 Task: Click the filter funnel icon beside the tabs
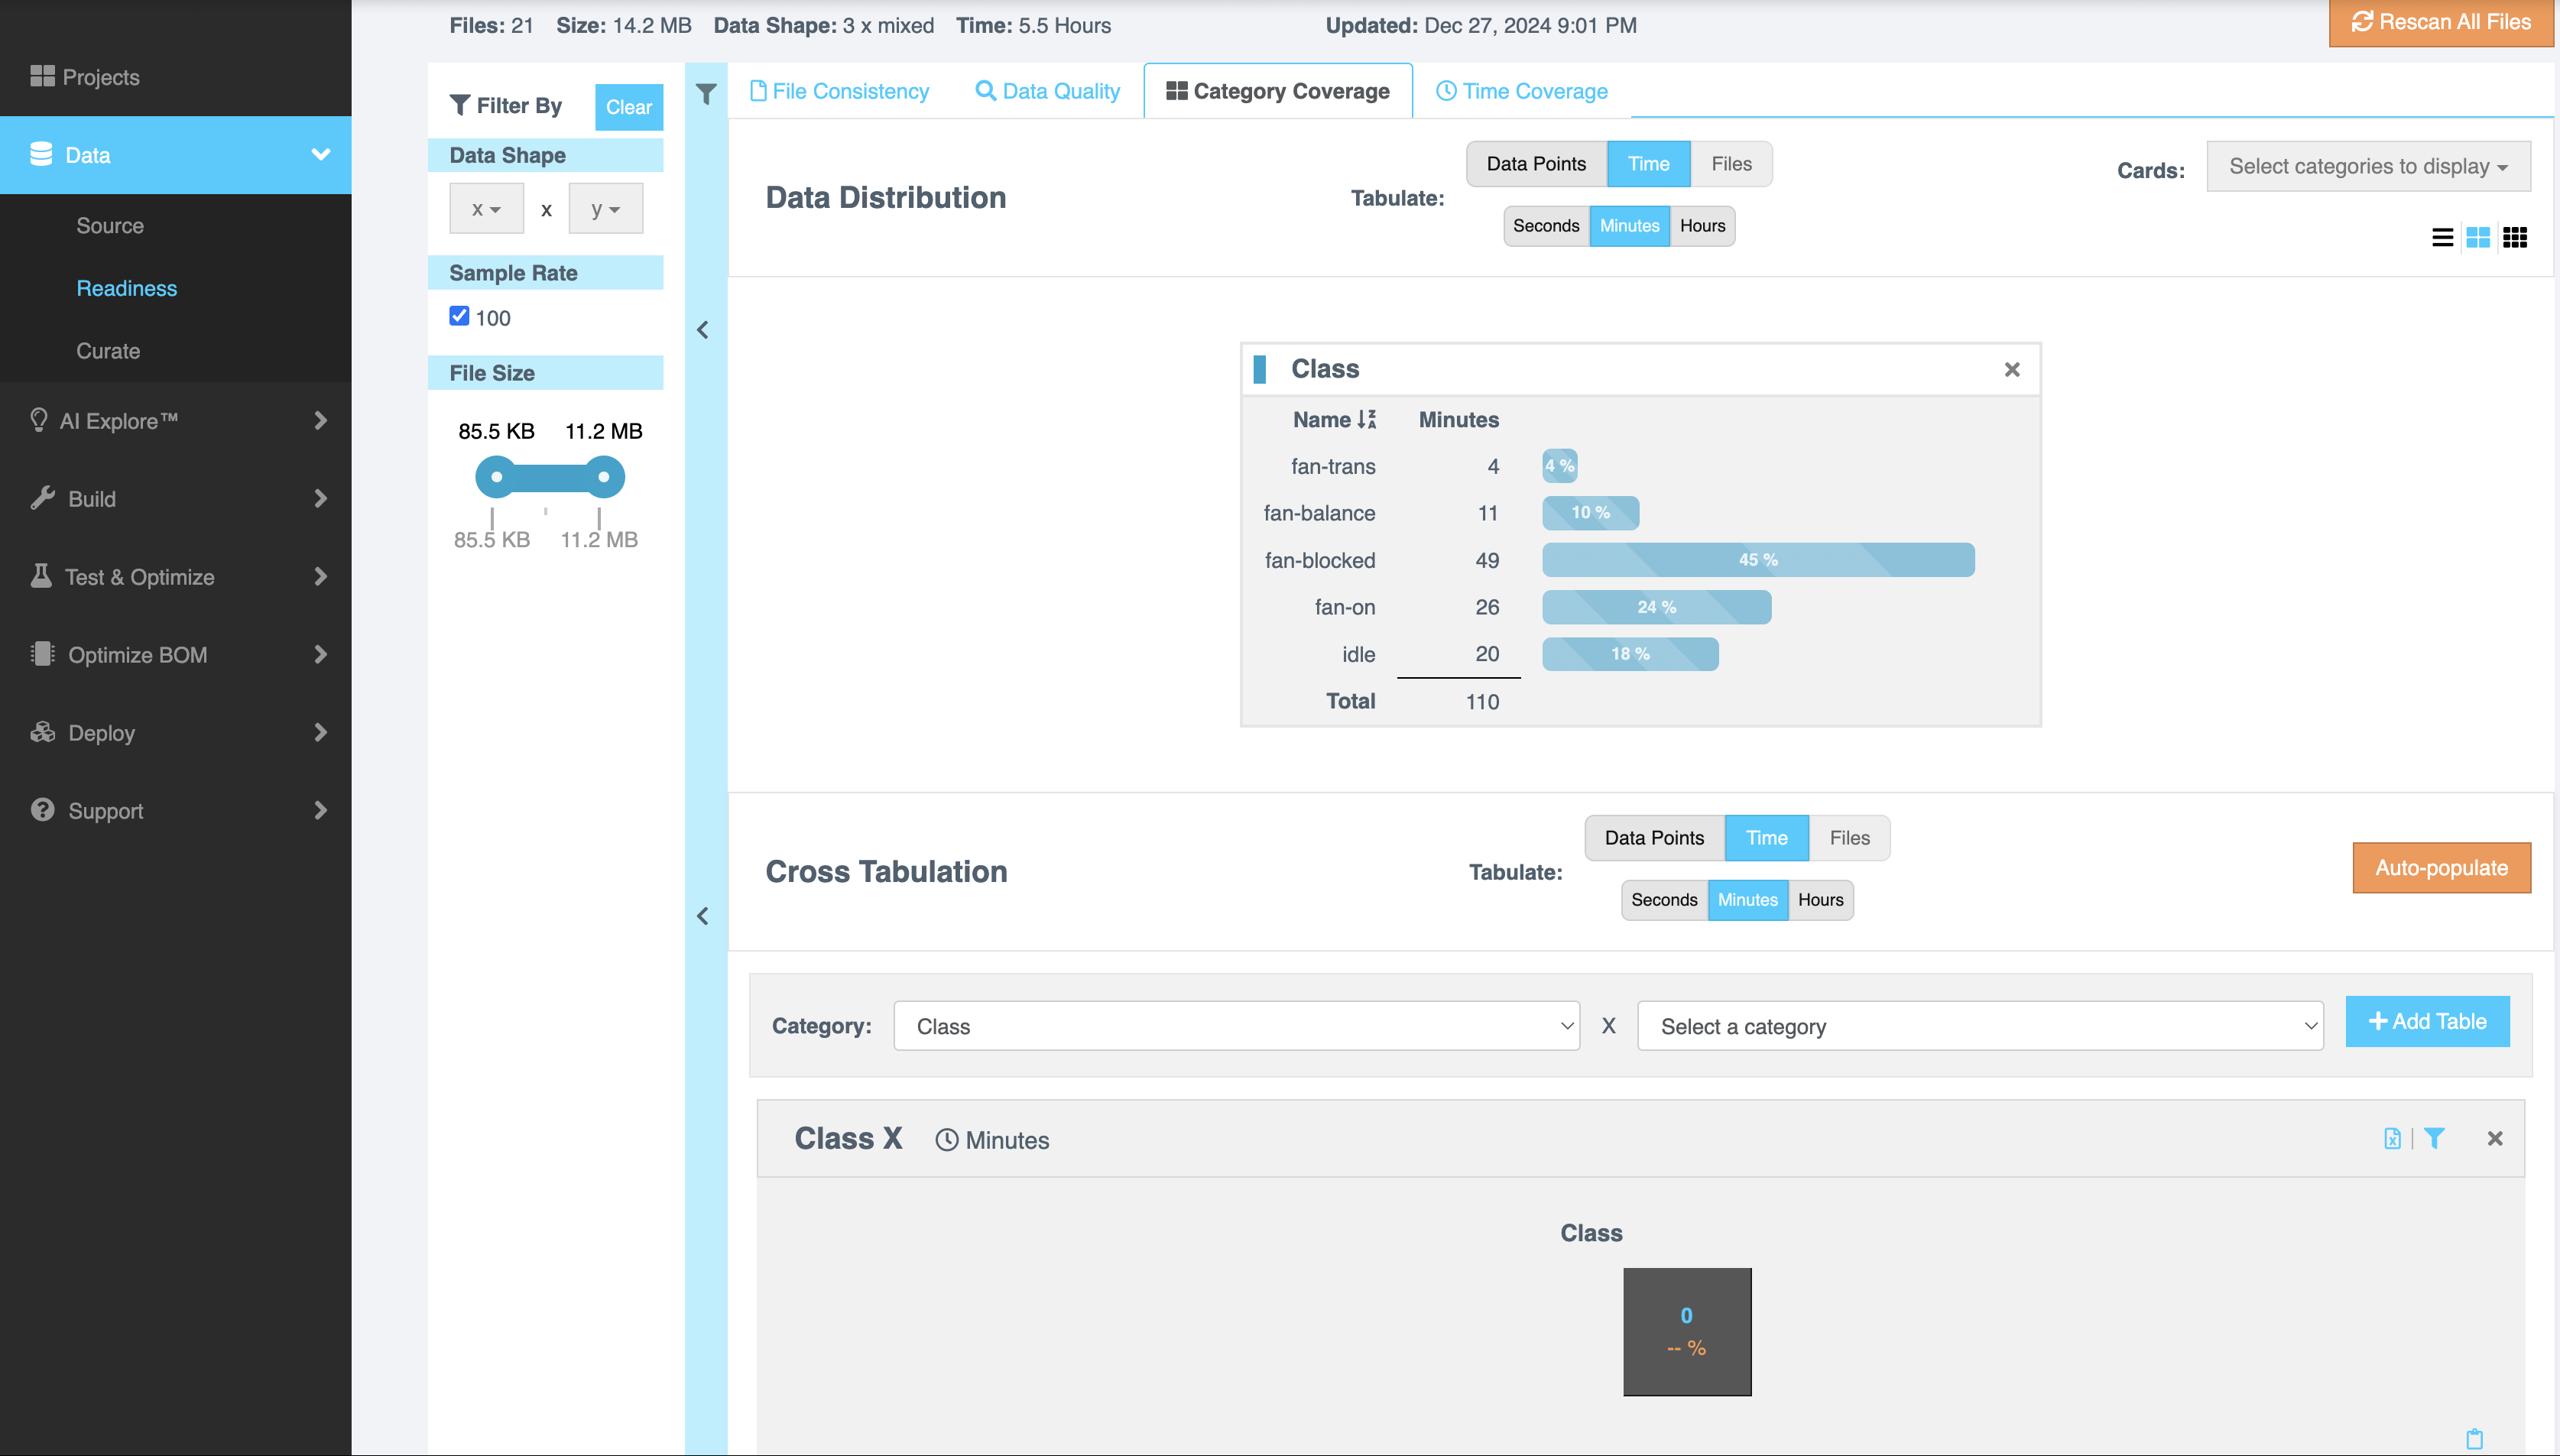click(706, 94)
